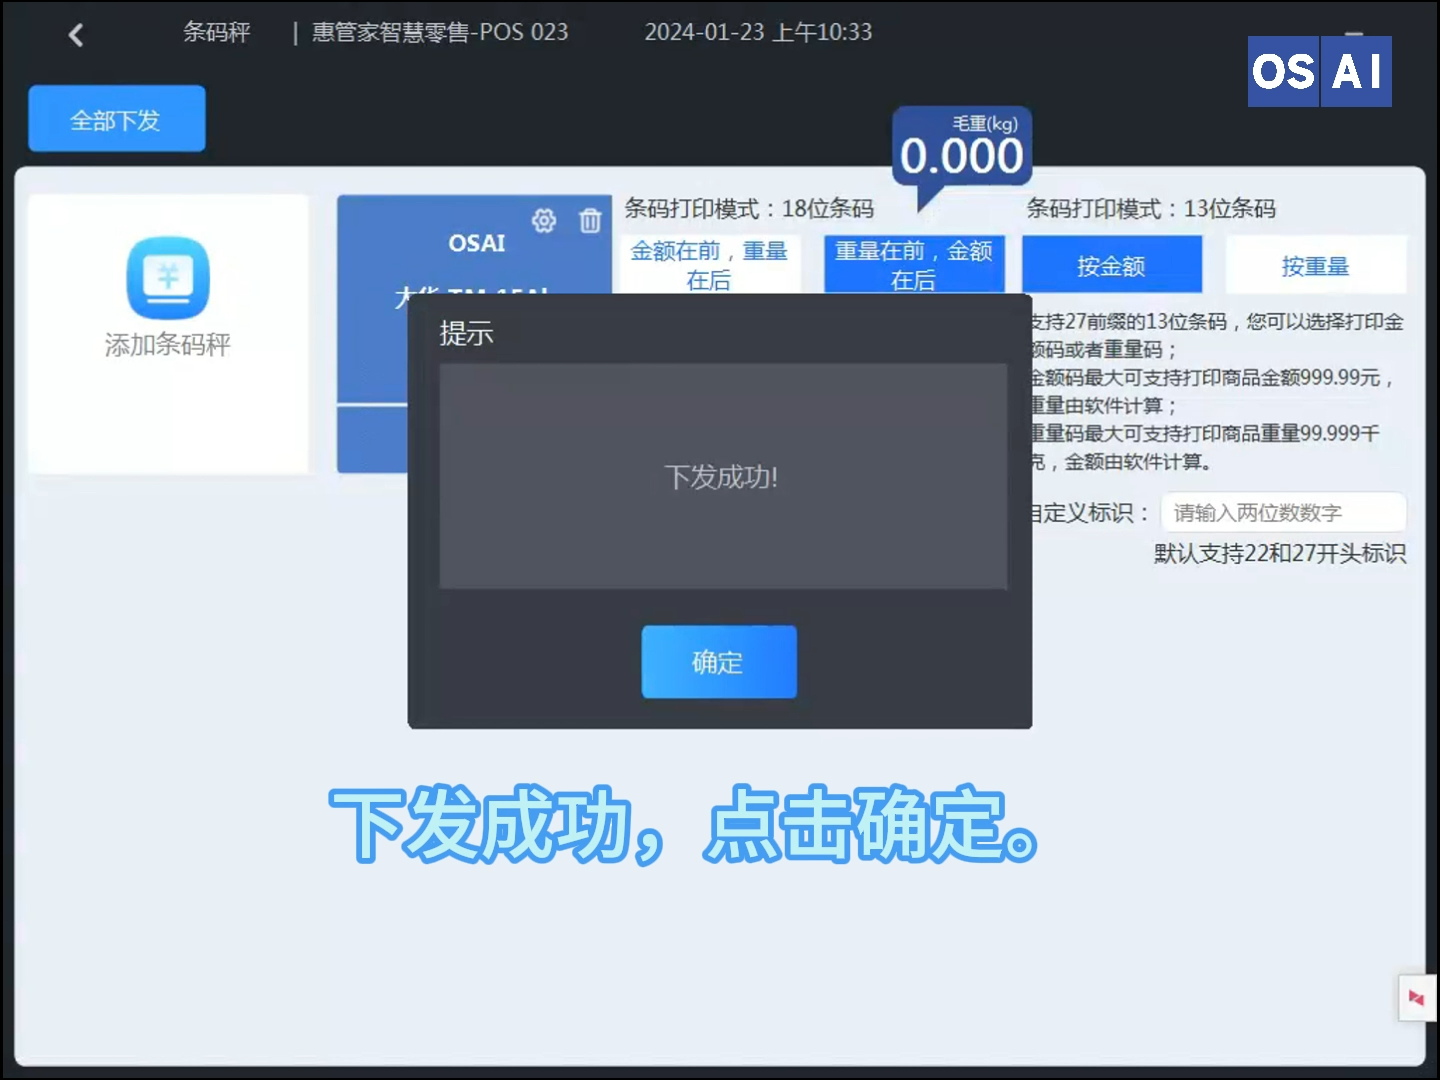Delete the OSAI scale with trash icon
The height and width of the screenshot is (1080, 1440).
[x=590, y=221]
